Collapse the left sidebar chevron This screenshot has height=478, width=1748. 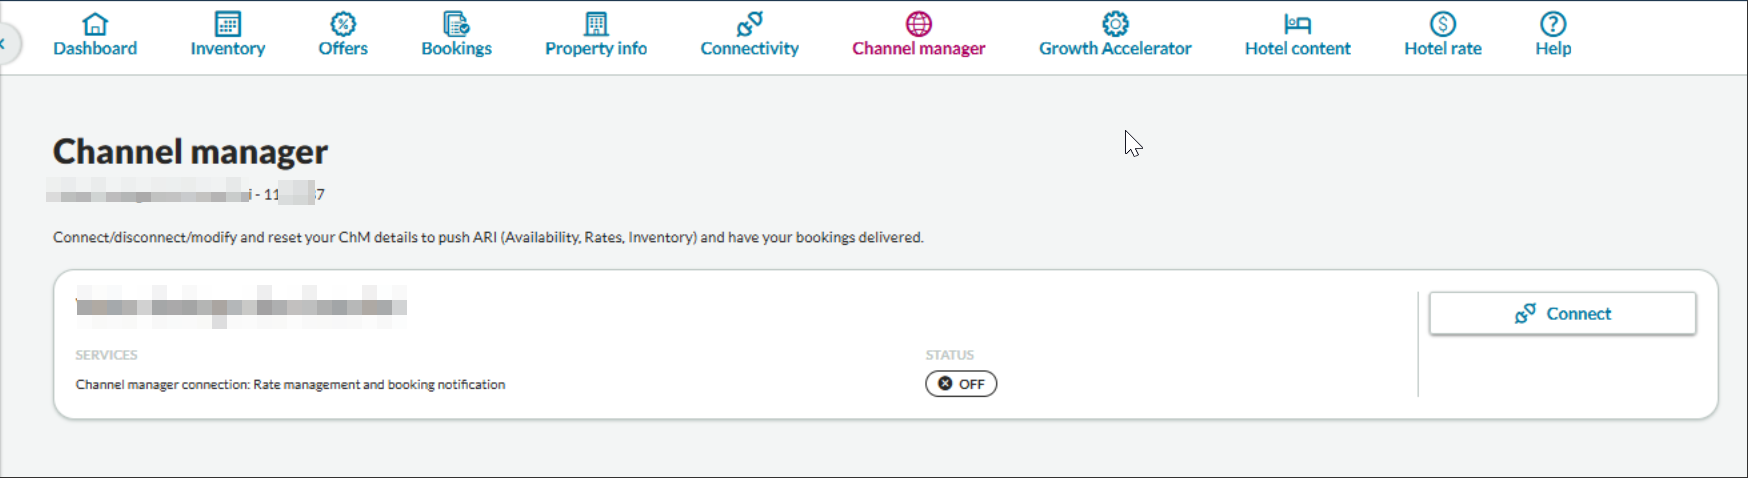pyautogui.click(x=4, y=44)
